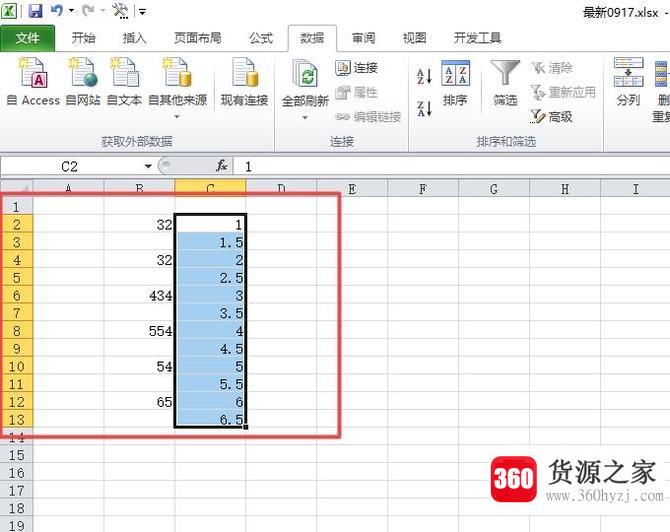The image size is (670, 532).
Task: Open the 文件 (File) tab
Action: click(28, 38)
